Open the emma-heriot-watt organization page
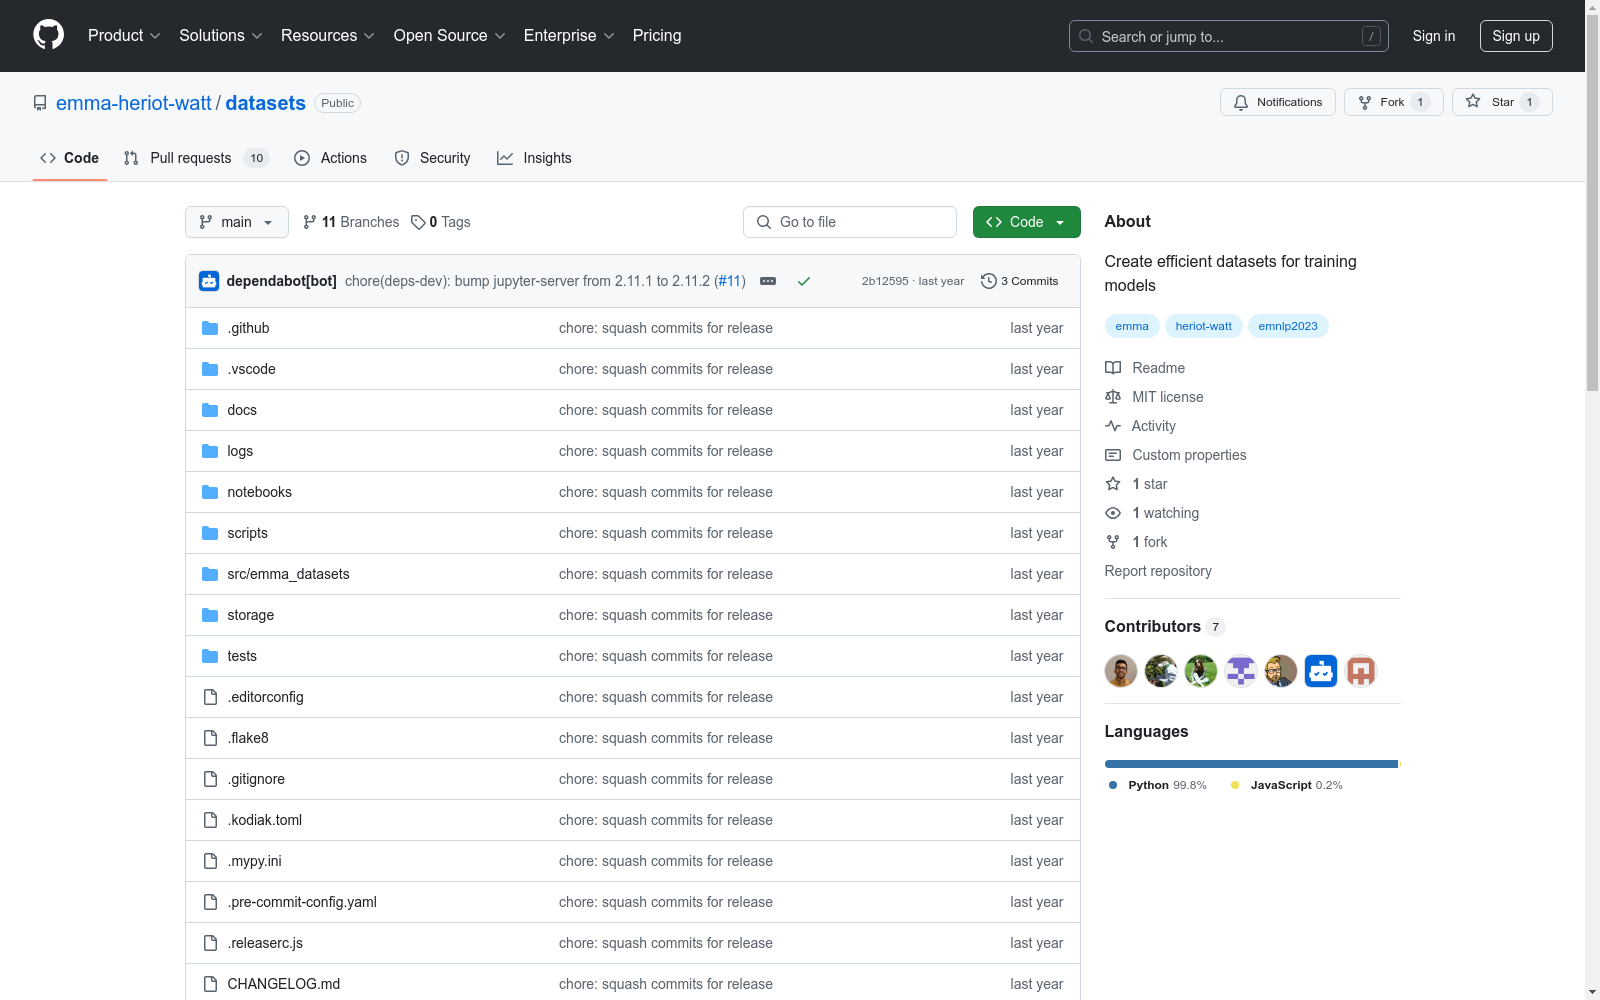 coord(134,103)
